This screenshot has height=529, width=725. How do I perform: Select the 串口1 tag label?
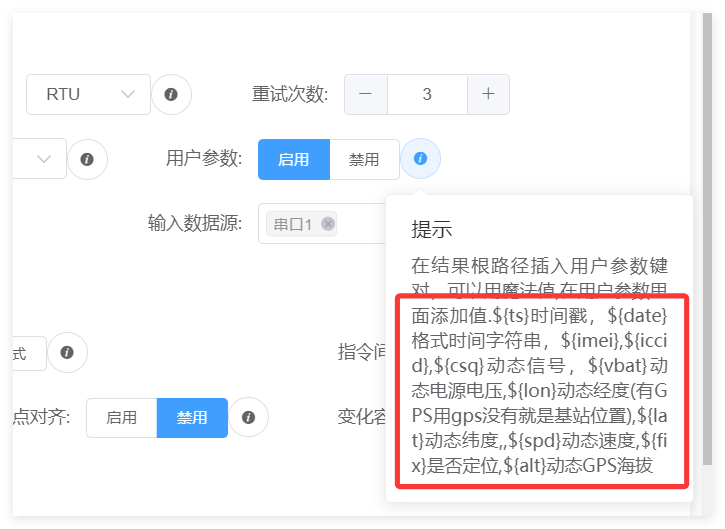[x=293, y=224]
